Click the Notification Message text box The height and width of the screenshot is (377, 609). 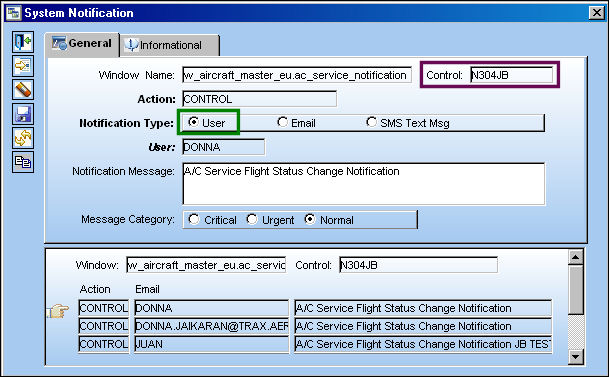click(x=364, y=184)
